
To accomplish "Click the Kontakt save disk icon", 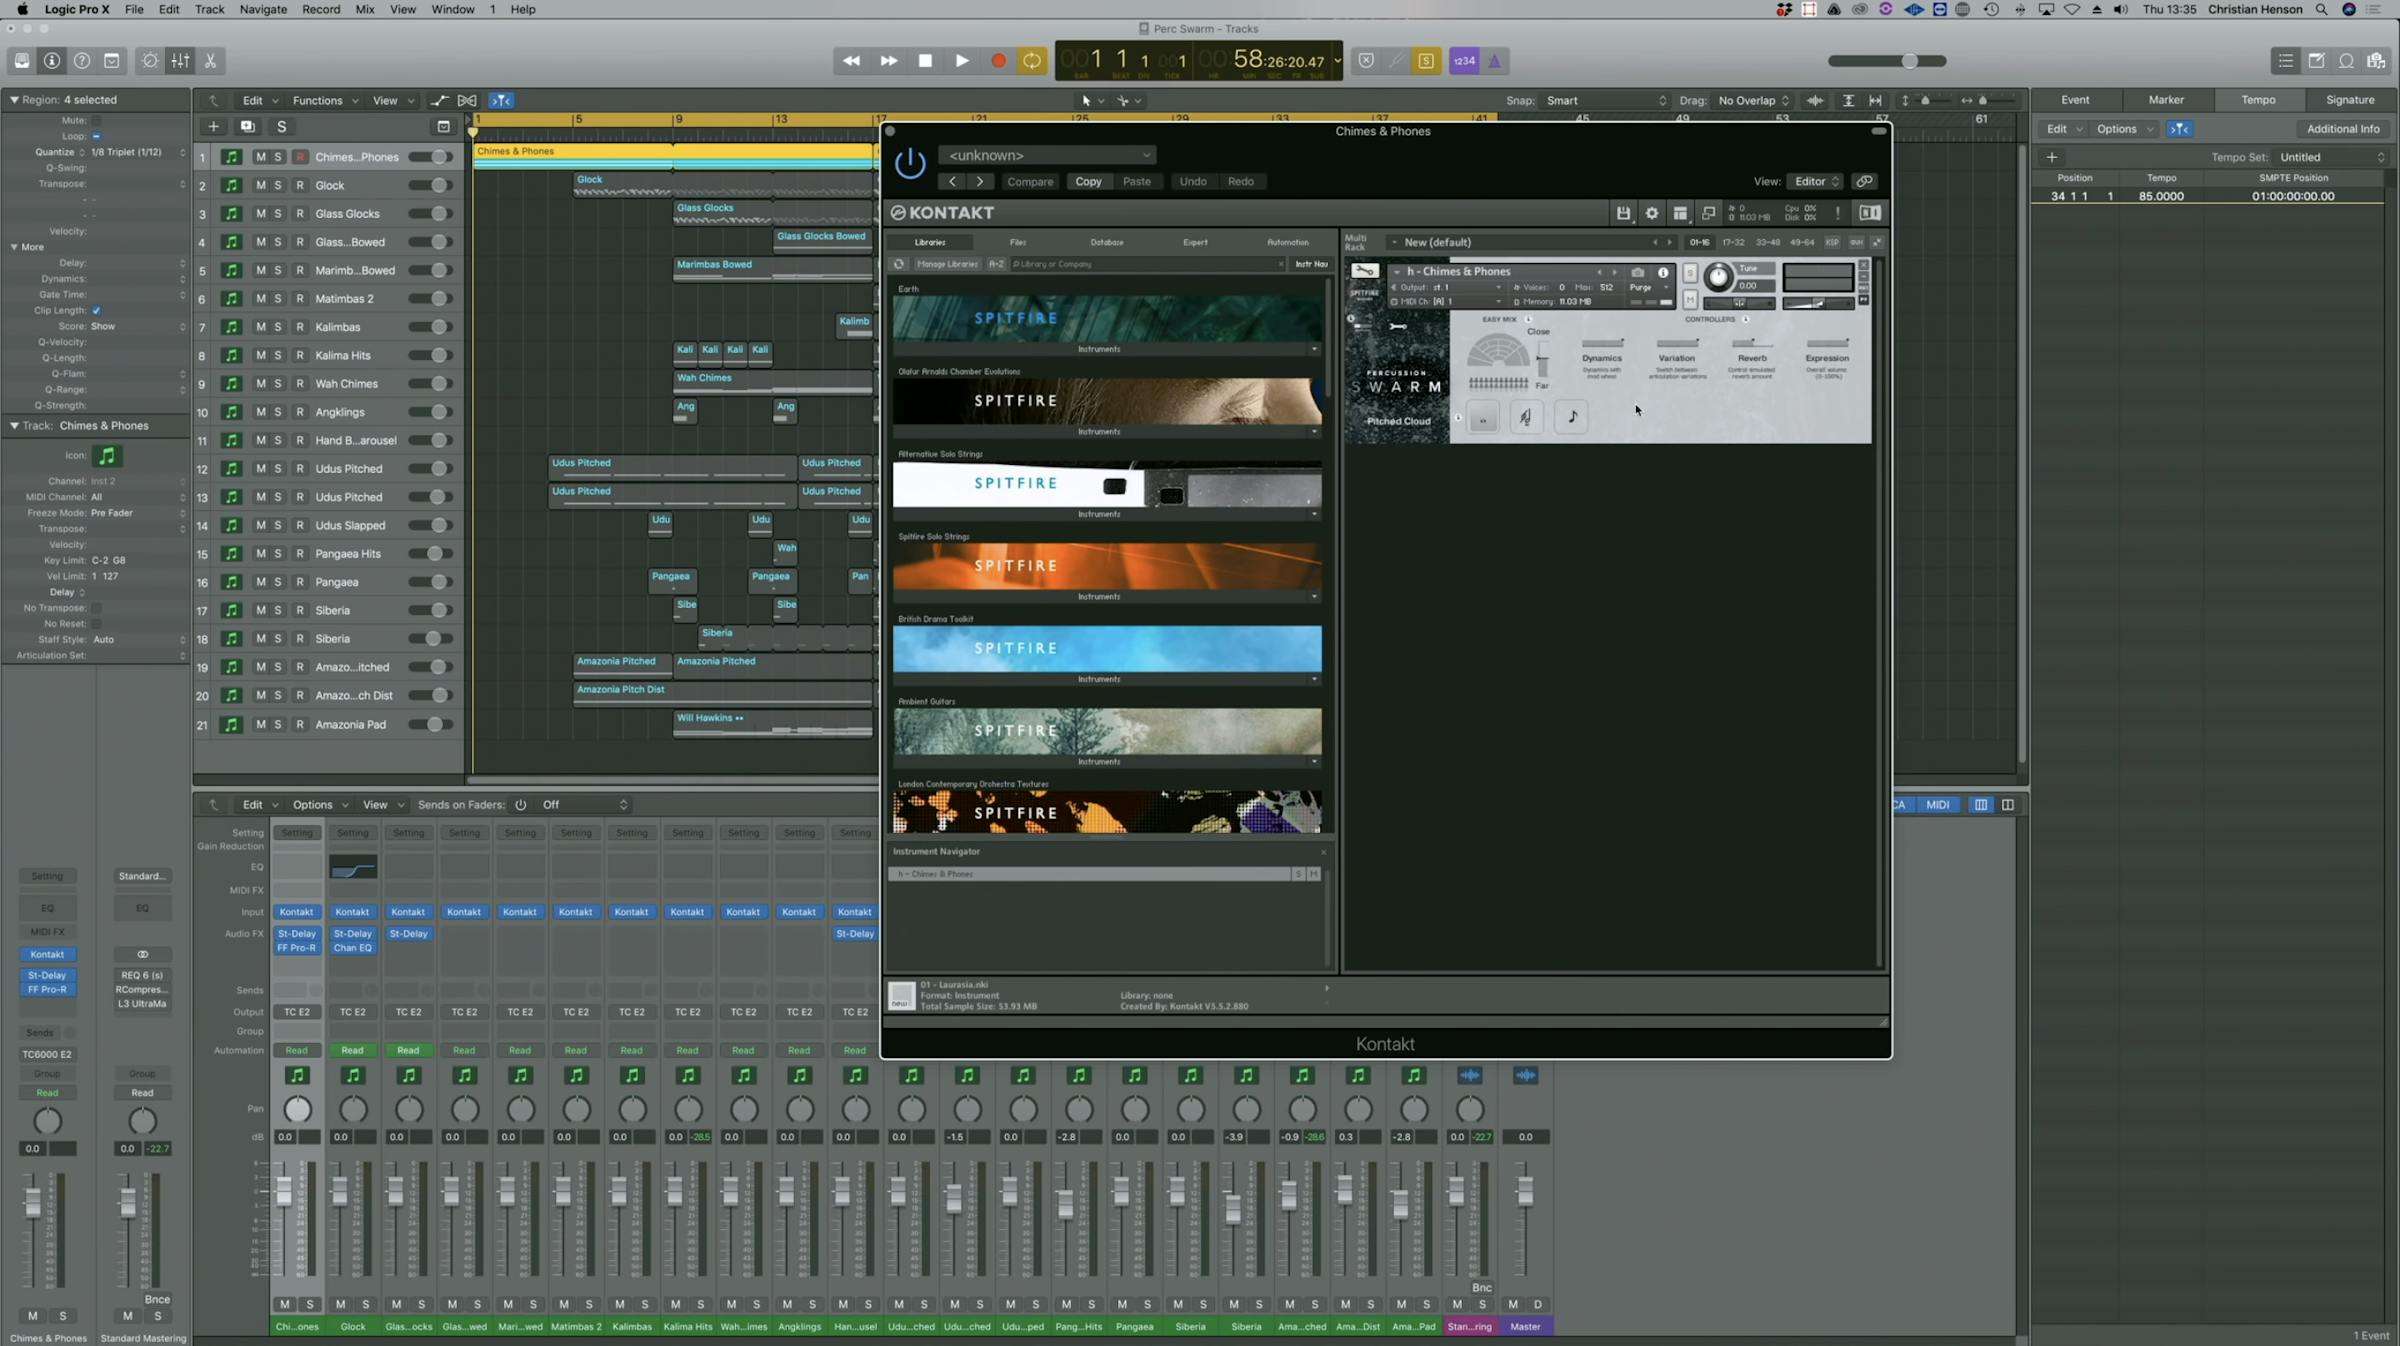I will [1622, 213].
